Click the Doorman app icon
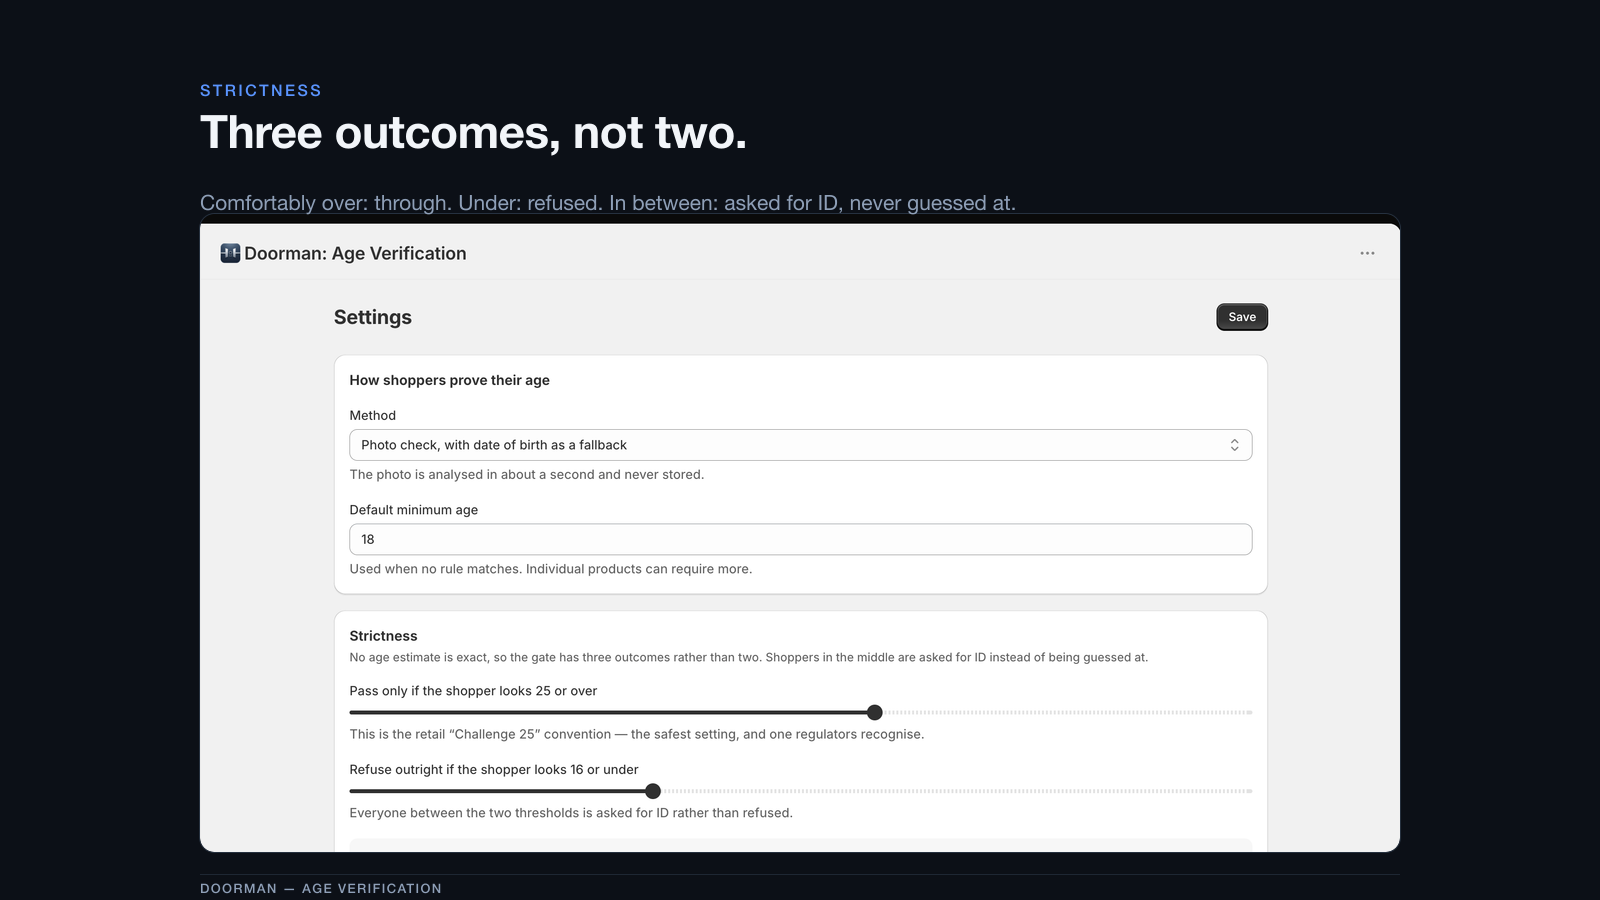 pyautogui.click(x=230, y=253)
